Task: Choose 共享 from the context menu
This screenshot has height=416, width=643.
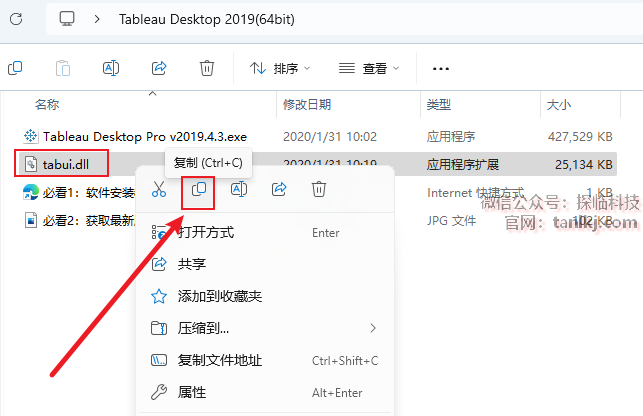Action: (x=265, y=264)
